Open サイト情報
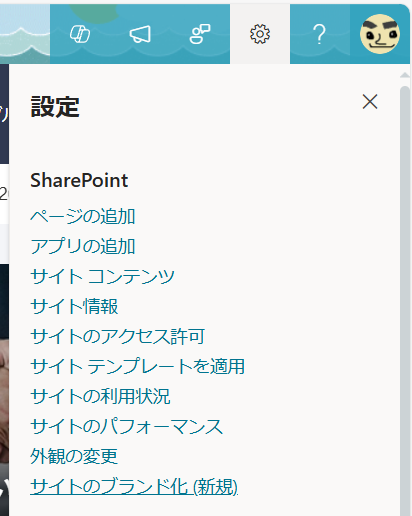 tap(74, 306)
